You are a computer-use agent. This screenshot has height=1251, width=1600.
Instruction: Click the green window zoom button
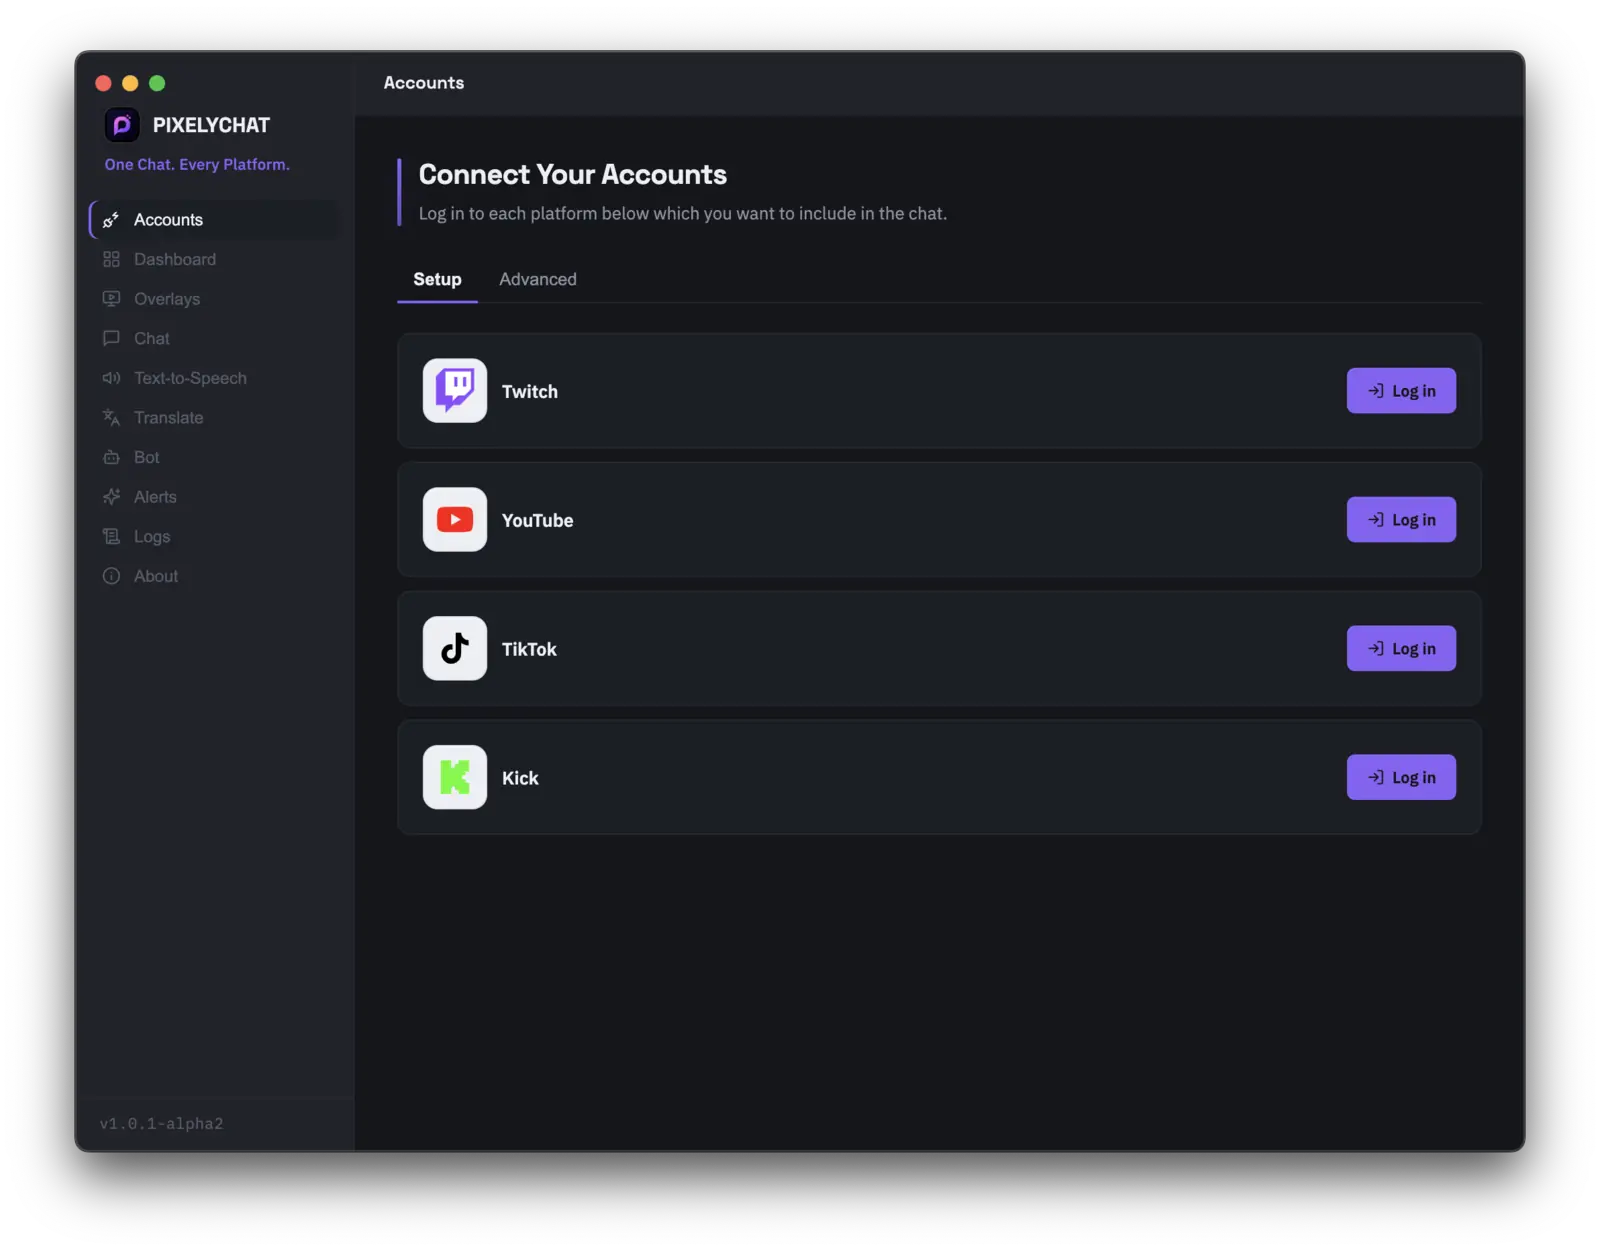click(x=157, y=83)
